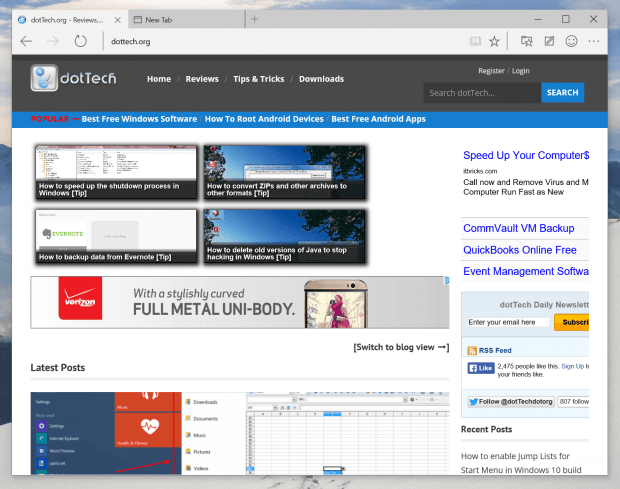Open reading view book icon

(x=475, y=41)
